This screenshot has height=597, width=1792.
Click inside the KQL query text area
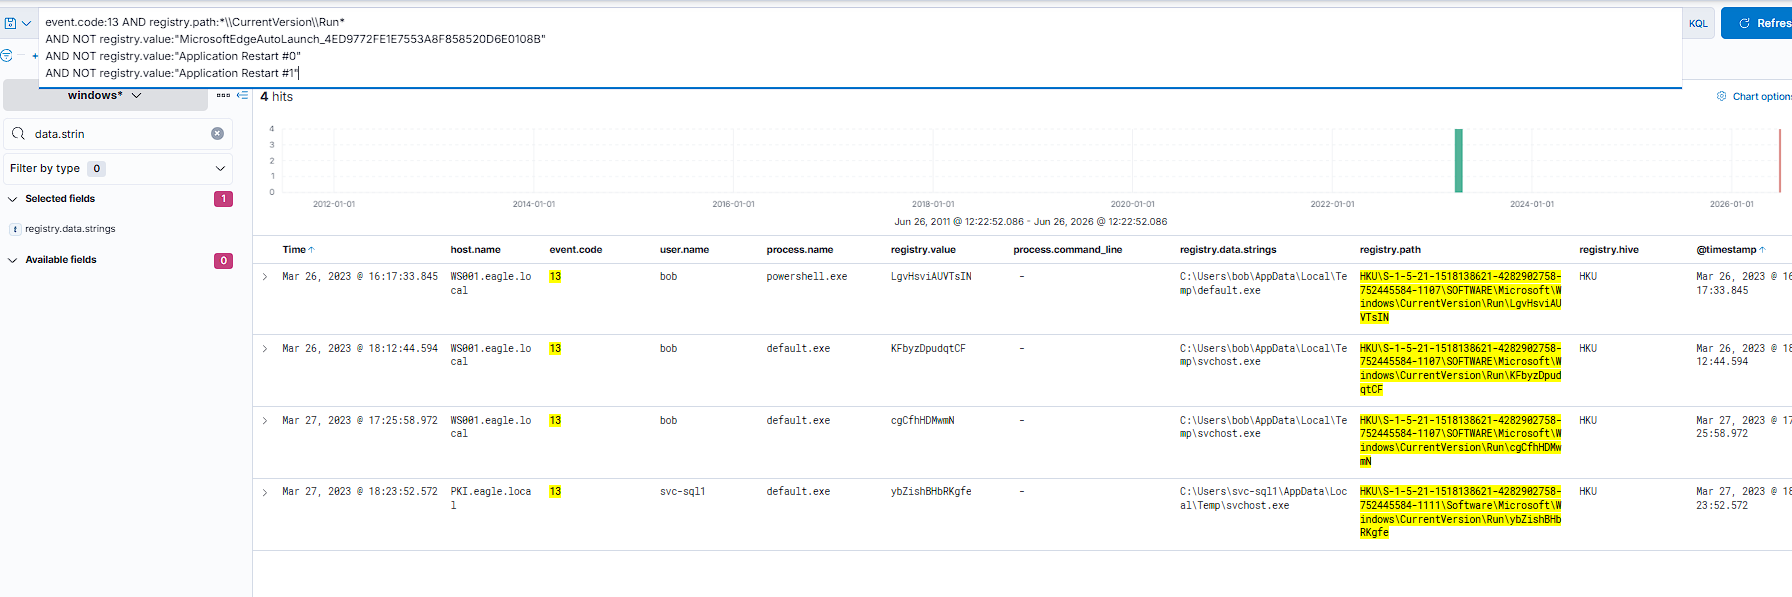point(860,47)
